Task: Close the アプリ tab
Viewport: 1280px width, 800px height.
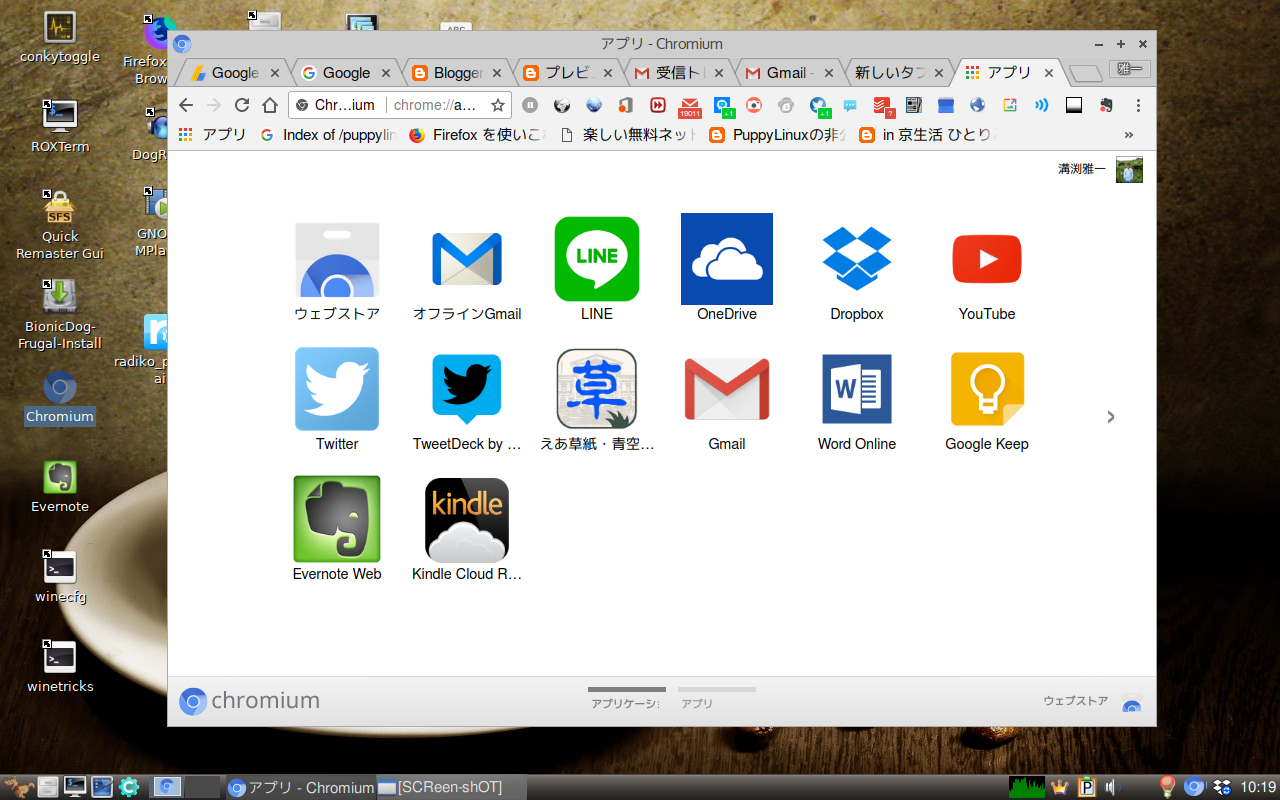Action: pyautogui.click(x=1049, y=73)
